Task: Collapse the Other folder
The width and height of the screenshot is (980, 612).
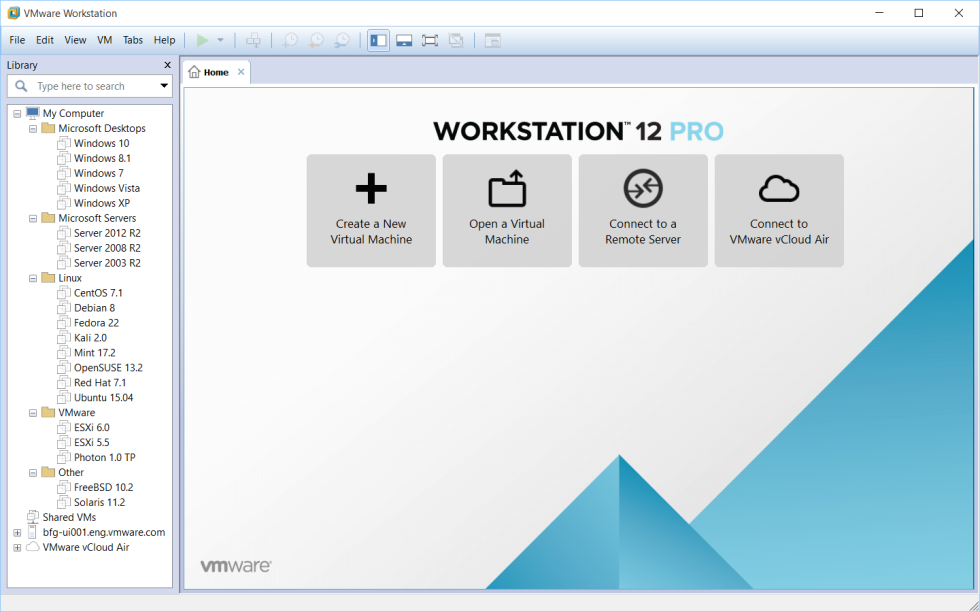Action: pyautogui.click(x=33, y=473)
